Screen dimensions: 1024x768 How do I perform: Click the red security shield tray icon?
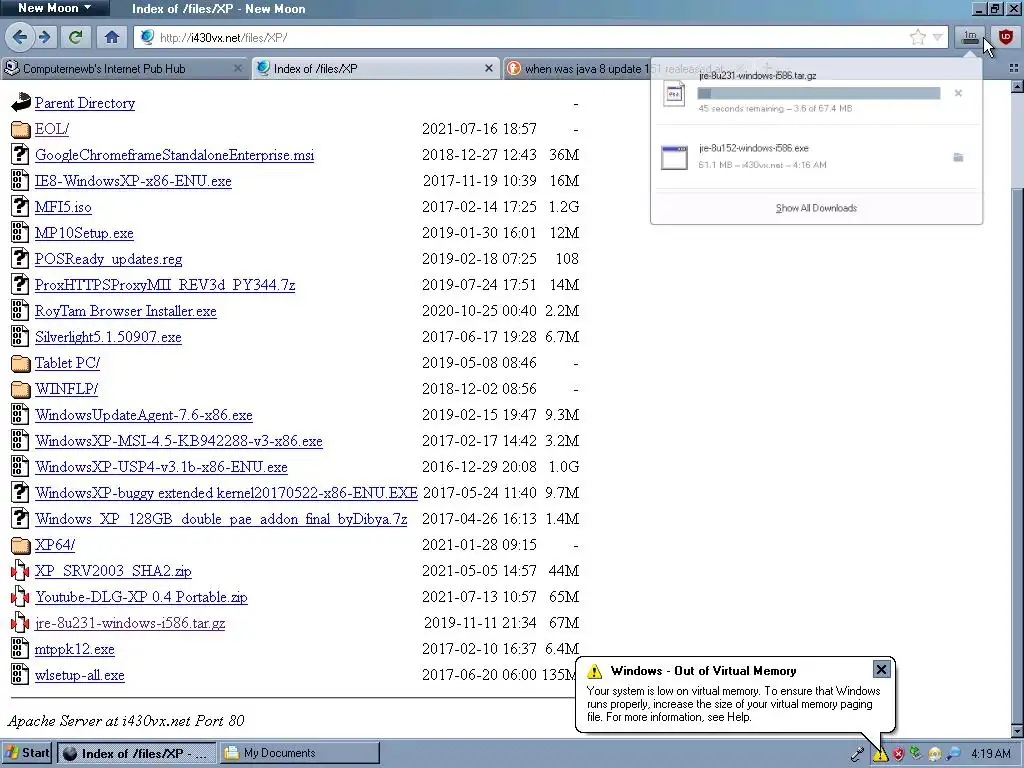click(899, 754)
